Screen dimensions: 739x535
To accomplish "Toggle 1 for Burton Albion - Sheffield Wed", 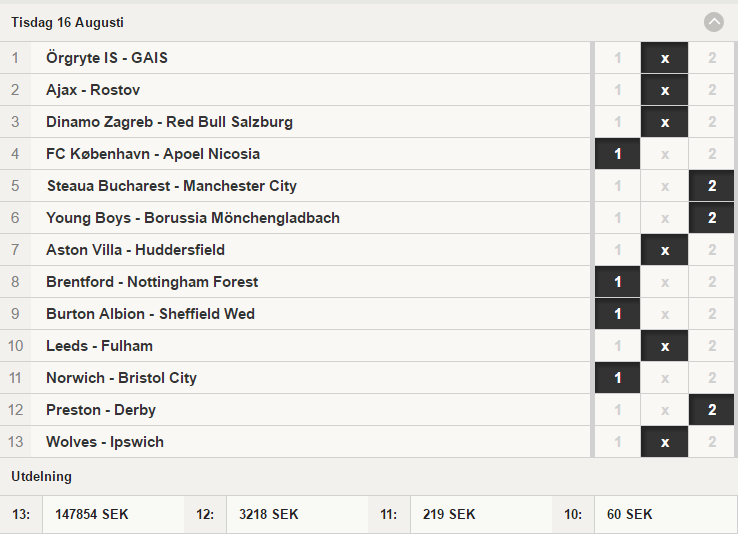I will 617,314.
